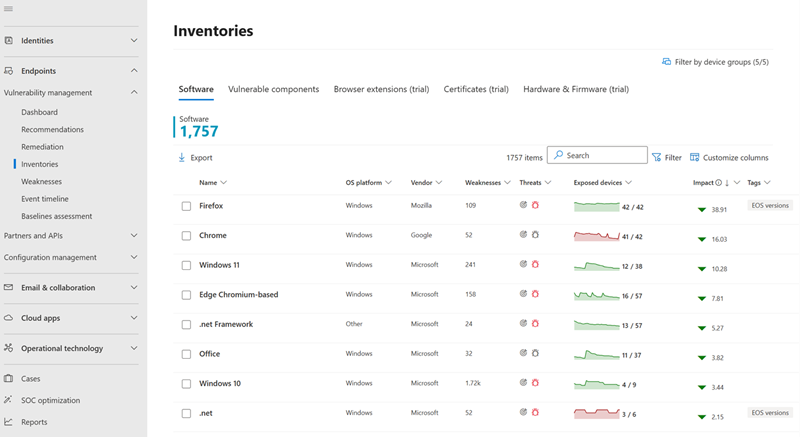Switch to Vulnerable components tab
The width and height of the screenshot is (800, 438).
tap(273, 89)
